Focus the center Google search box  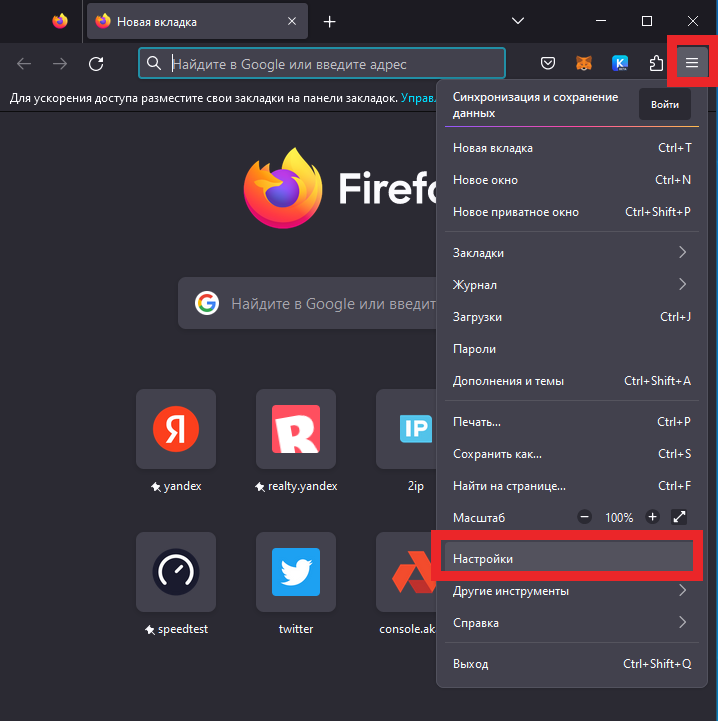click(x=307, y=303)
